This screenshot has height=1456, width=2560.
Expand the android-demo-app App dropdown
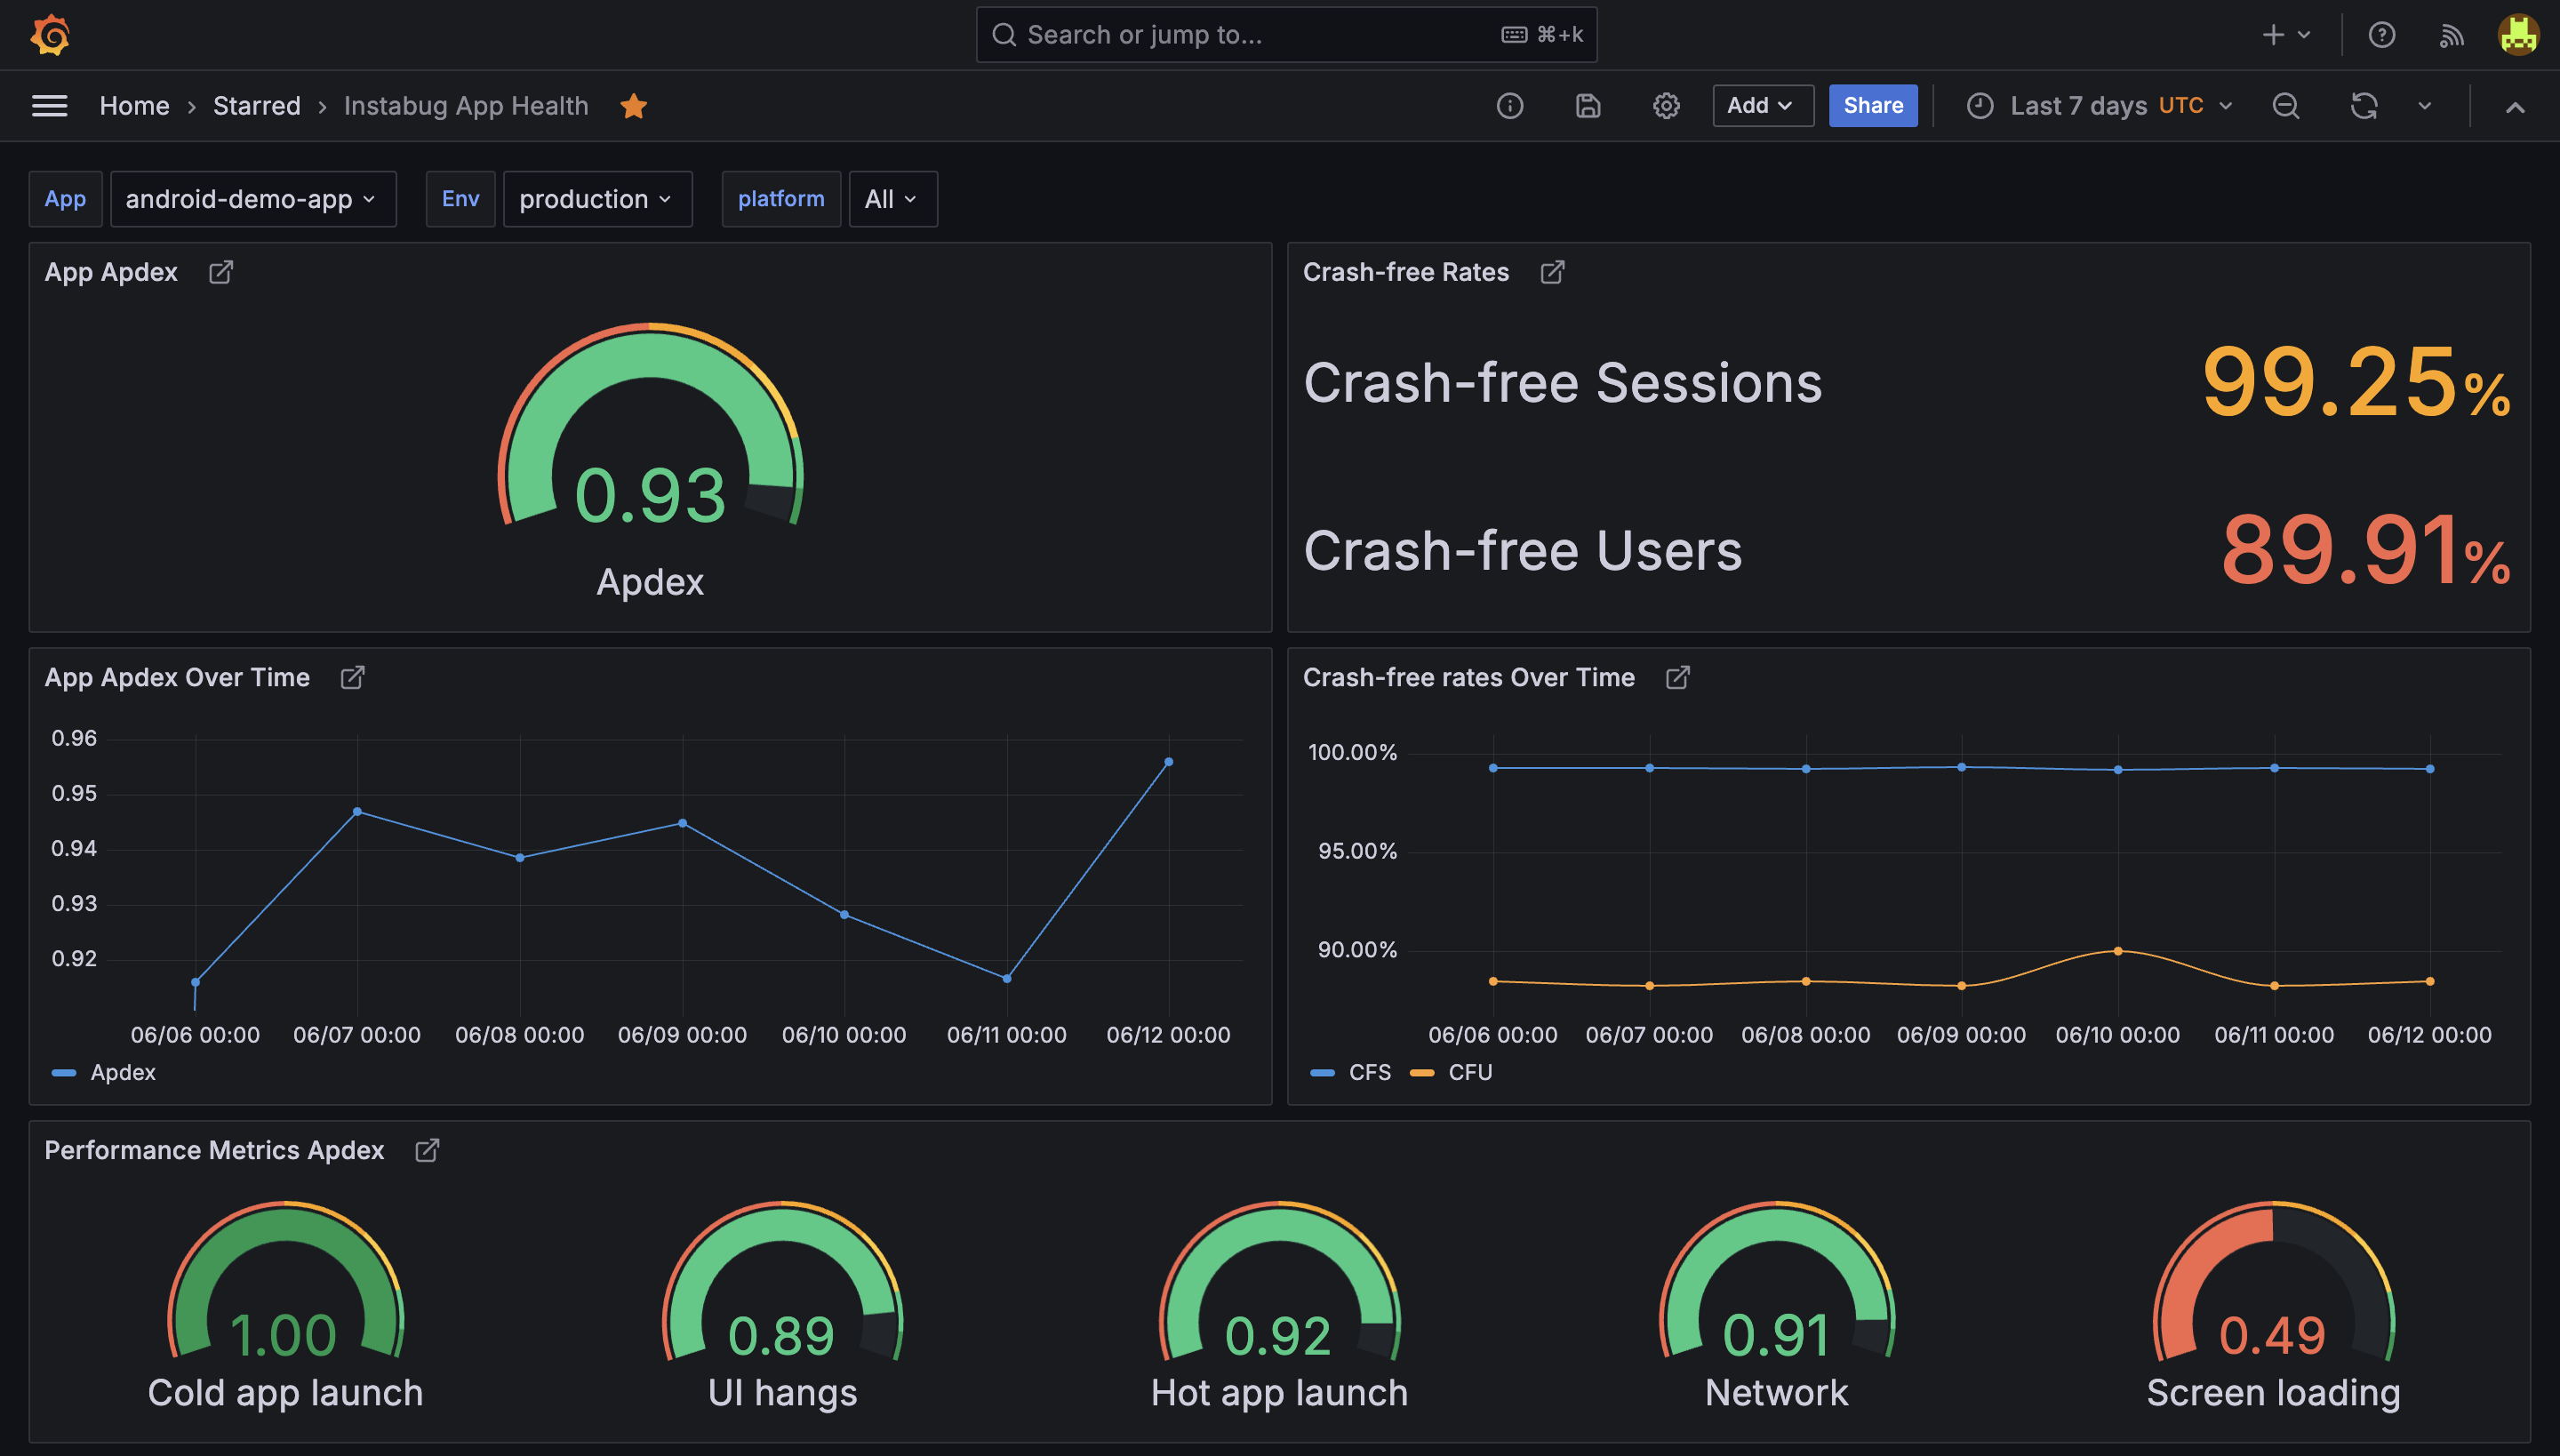coord(252,199)
